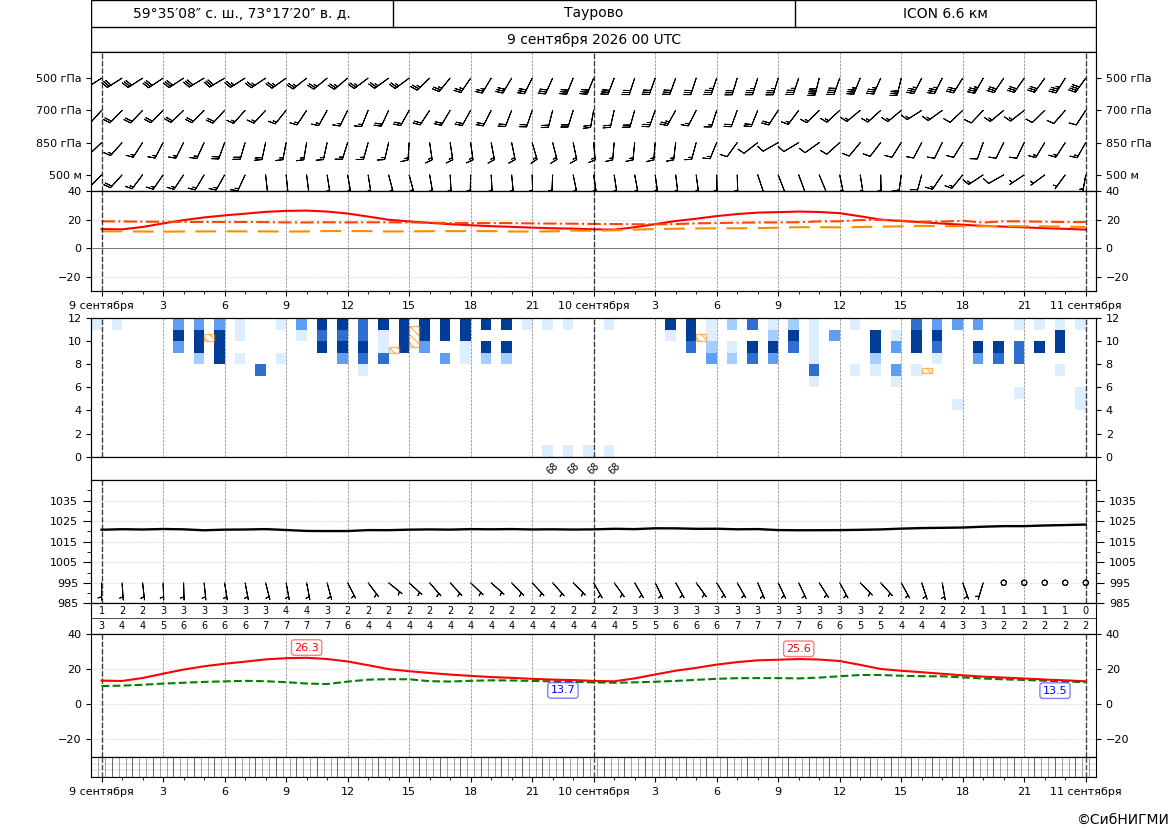Click the 9 сентября 2026 00 UTC header
Viewport: 1169px width, 827px height.
pos(593,40)
